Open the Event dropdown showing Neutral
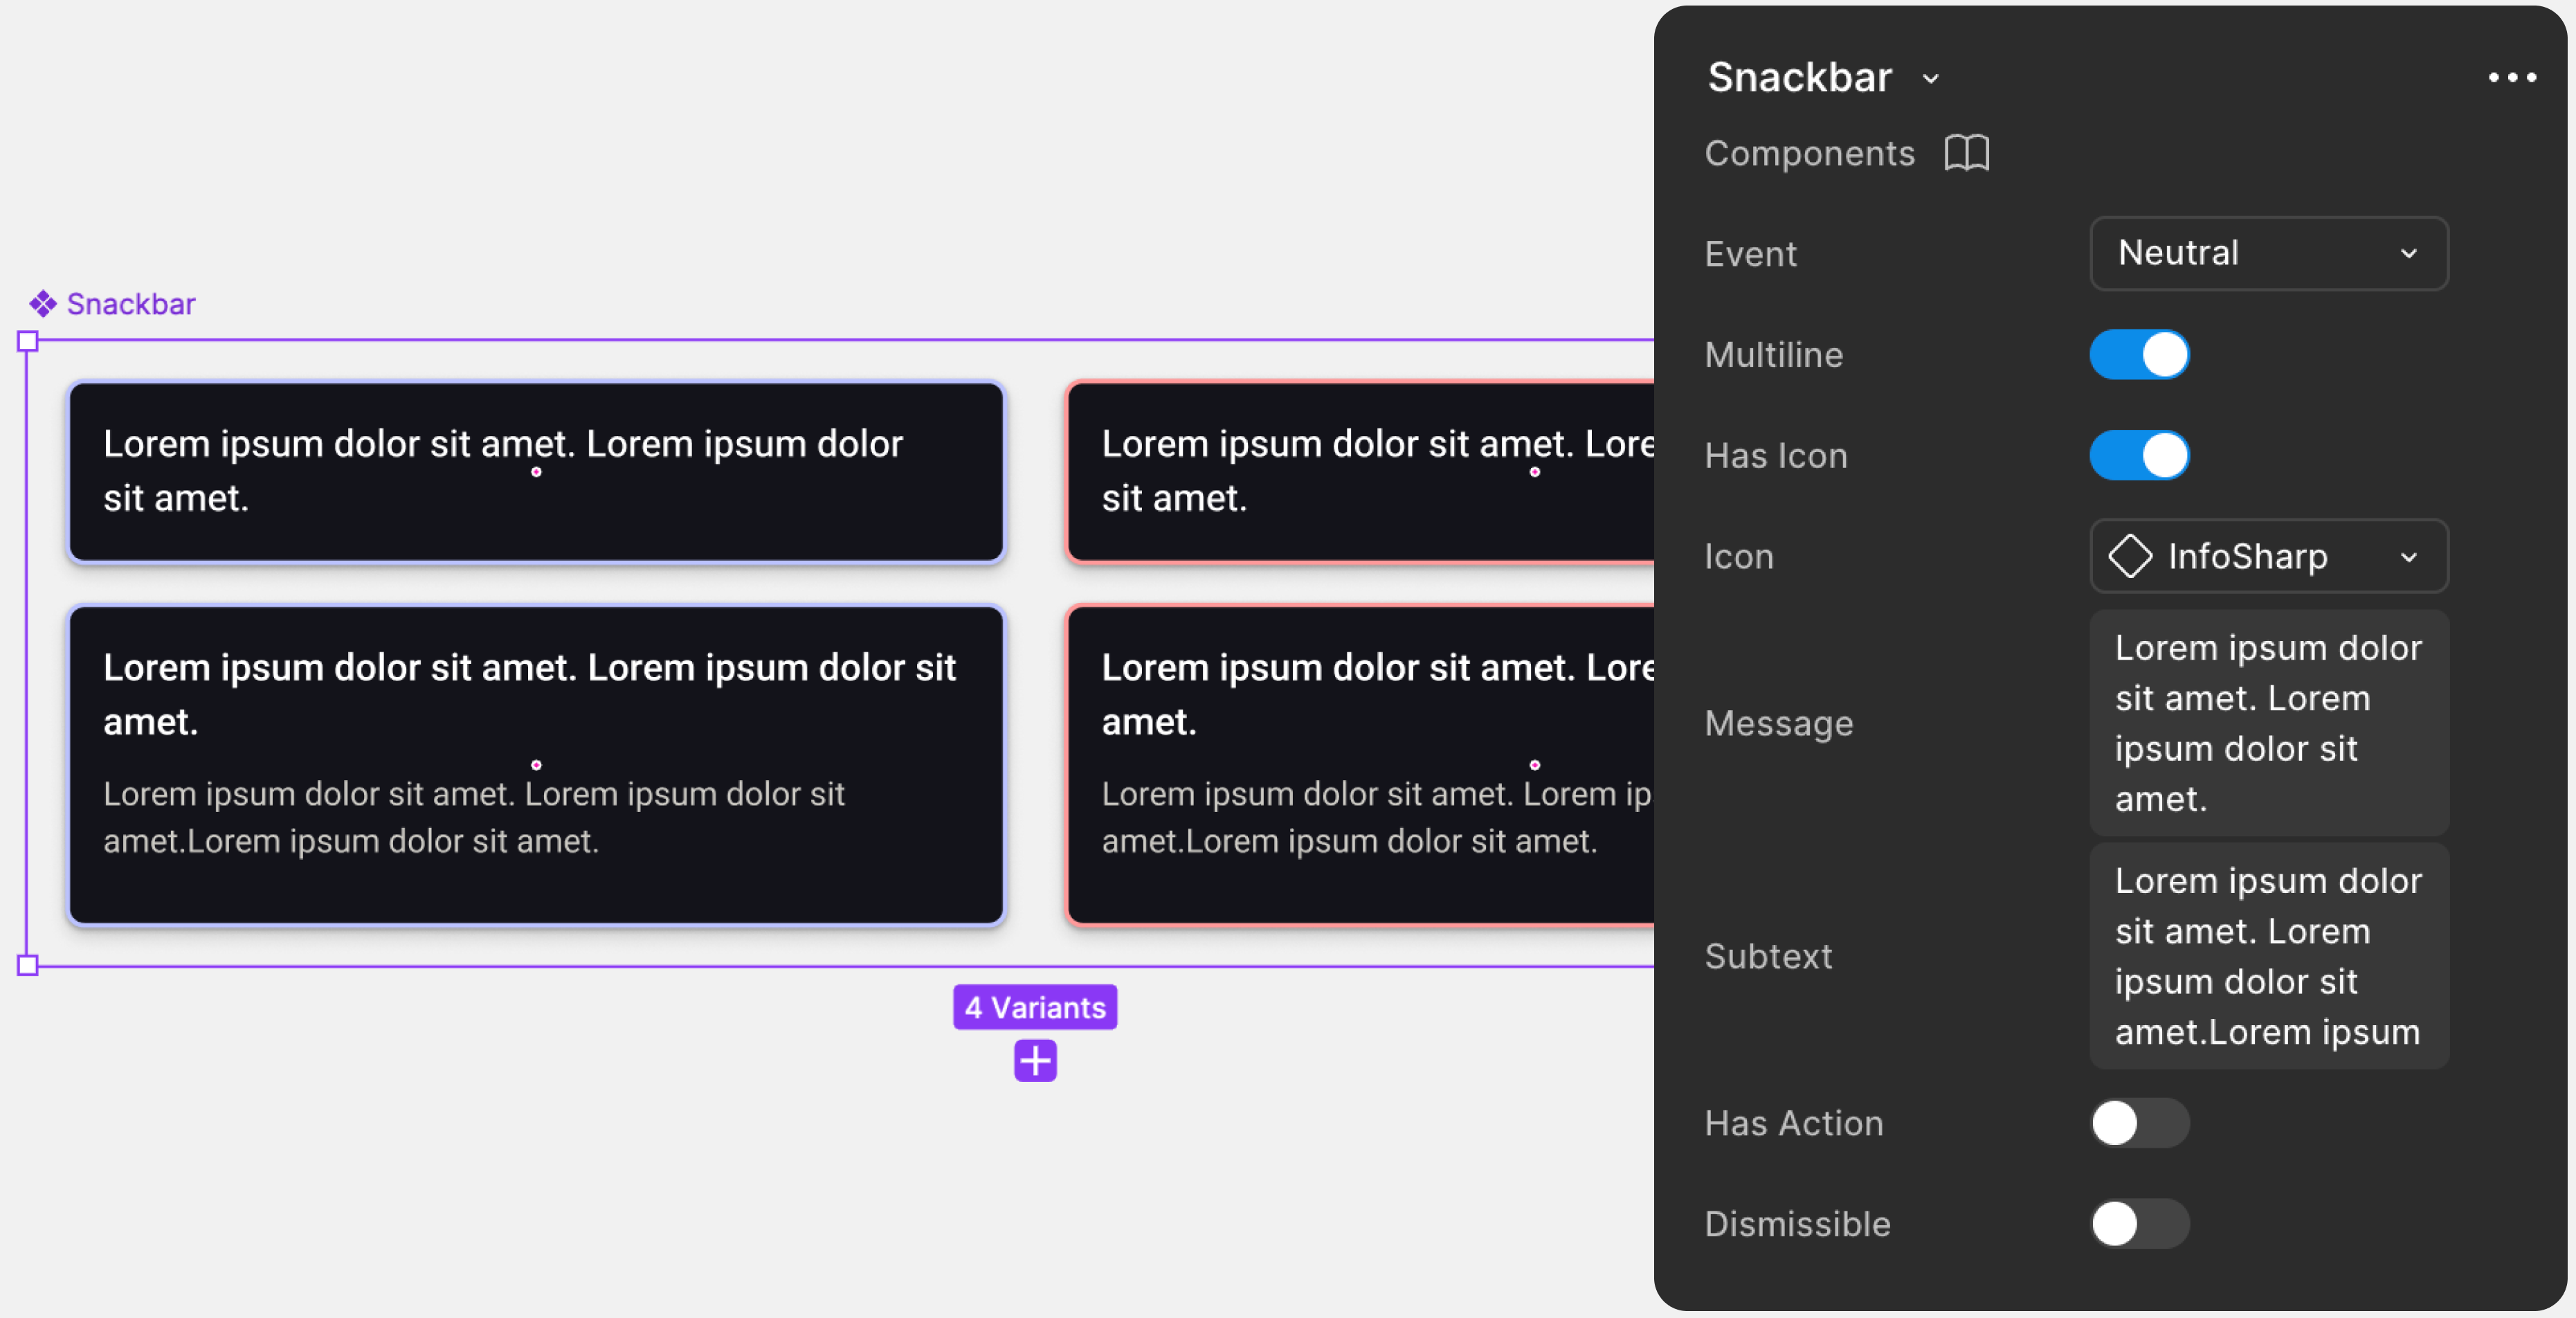Viewport: 2576px width, 1318px height. 2268,253
